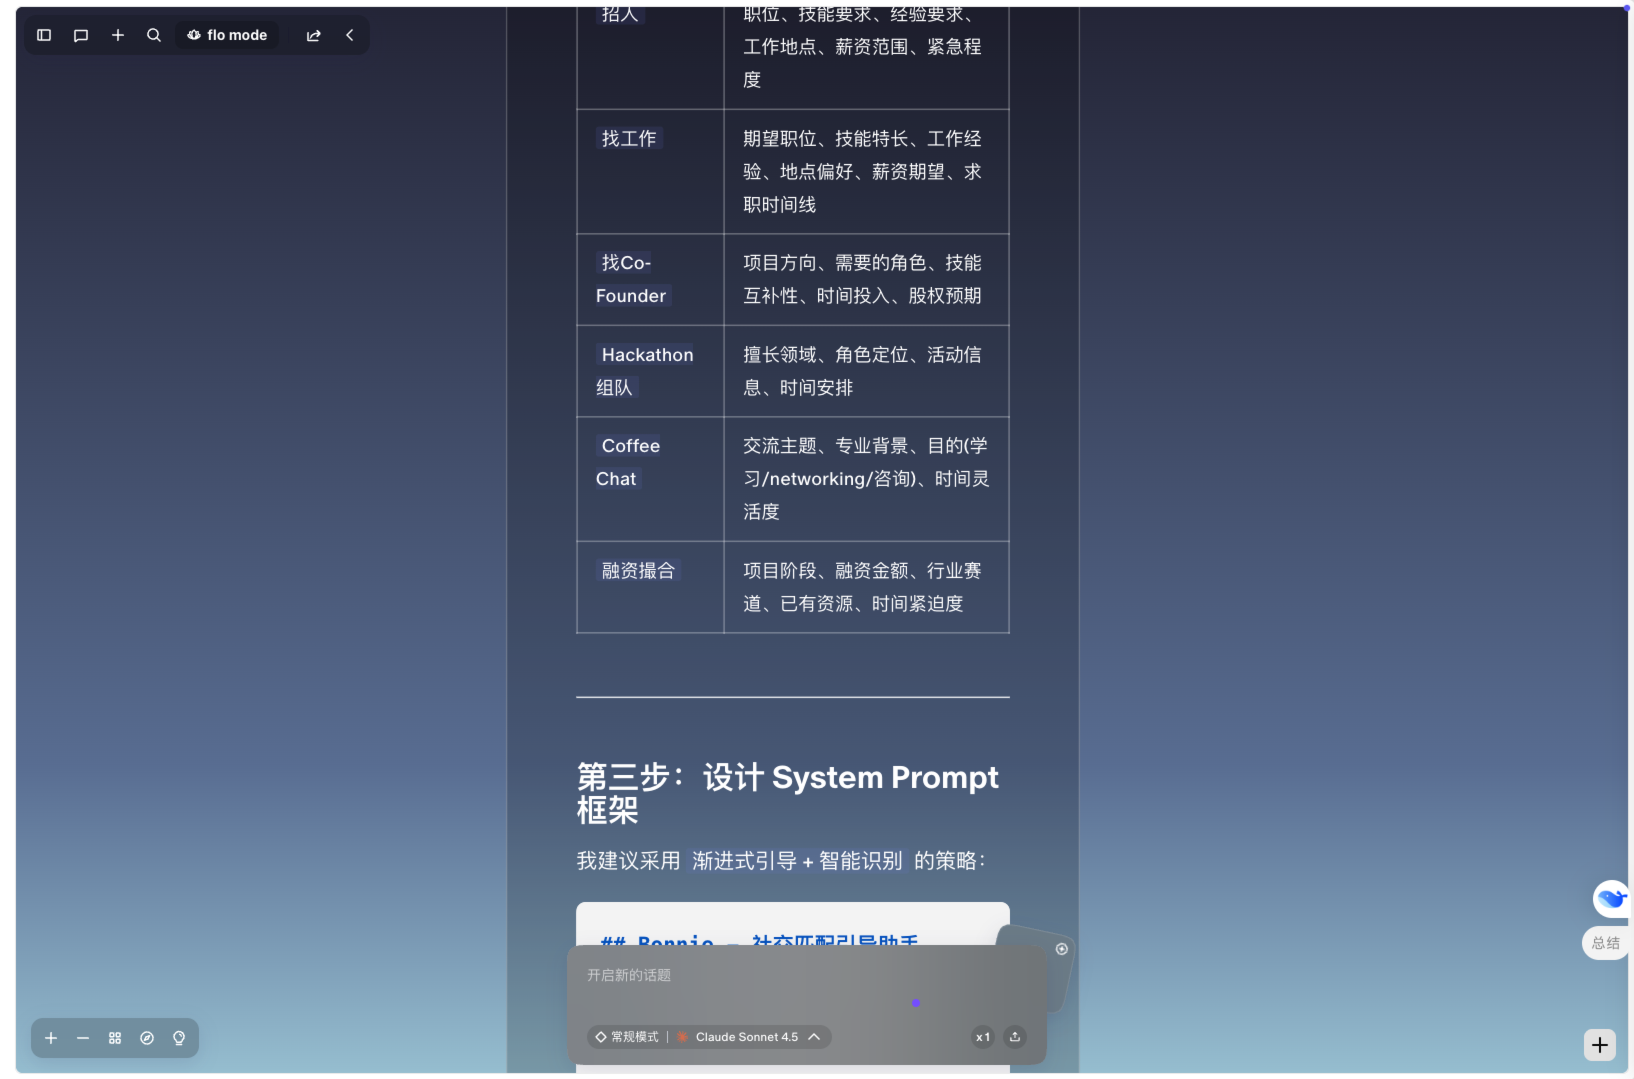Viewport: 1634px width, 1079px height.
Task: Toggle the sidebar panel icon
Action: [44, 35]
